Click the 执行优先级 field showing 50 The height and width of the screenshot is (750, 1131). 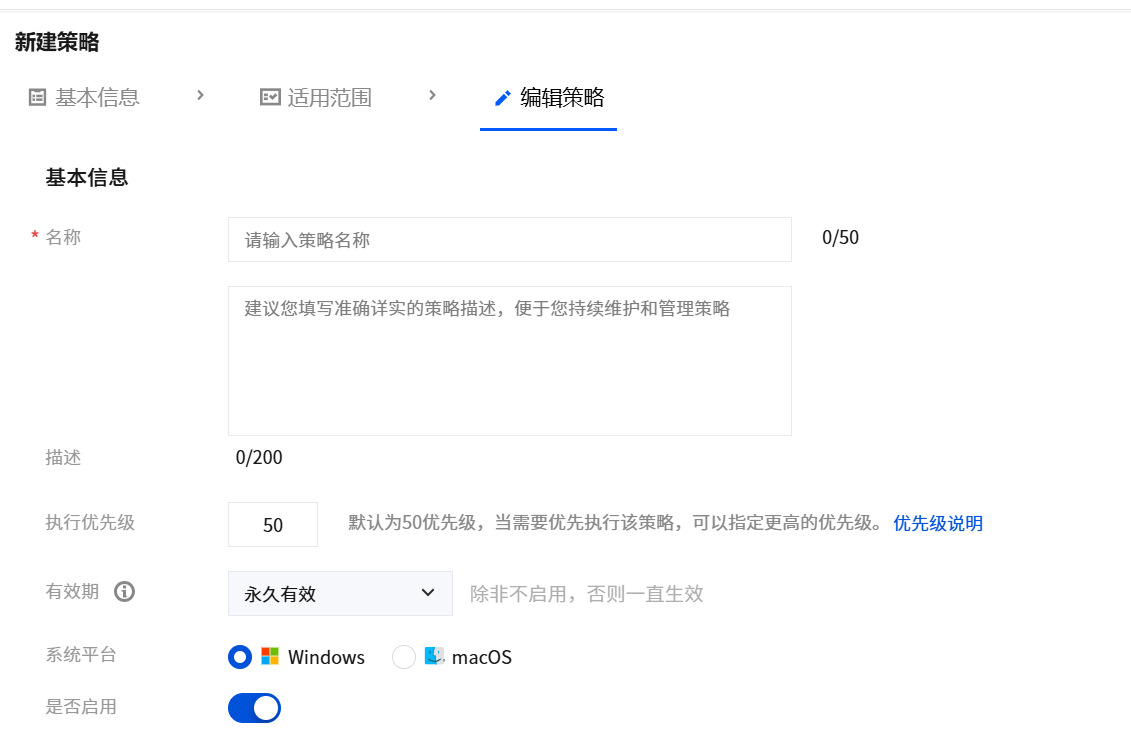point(273,524)
